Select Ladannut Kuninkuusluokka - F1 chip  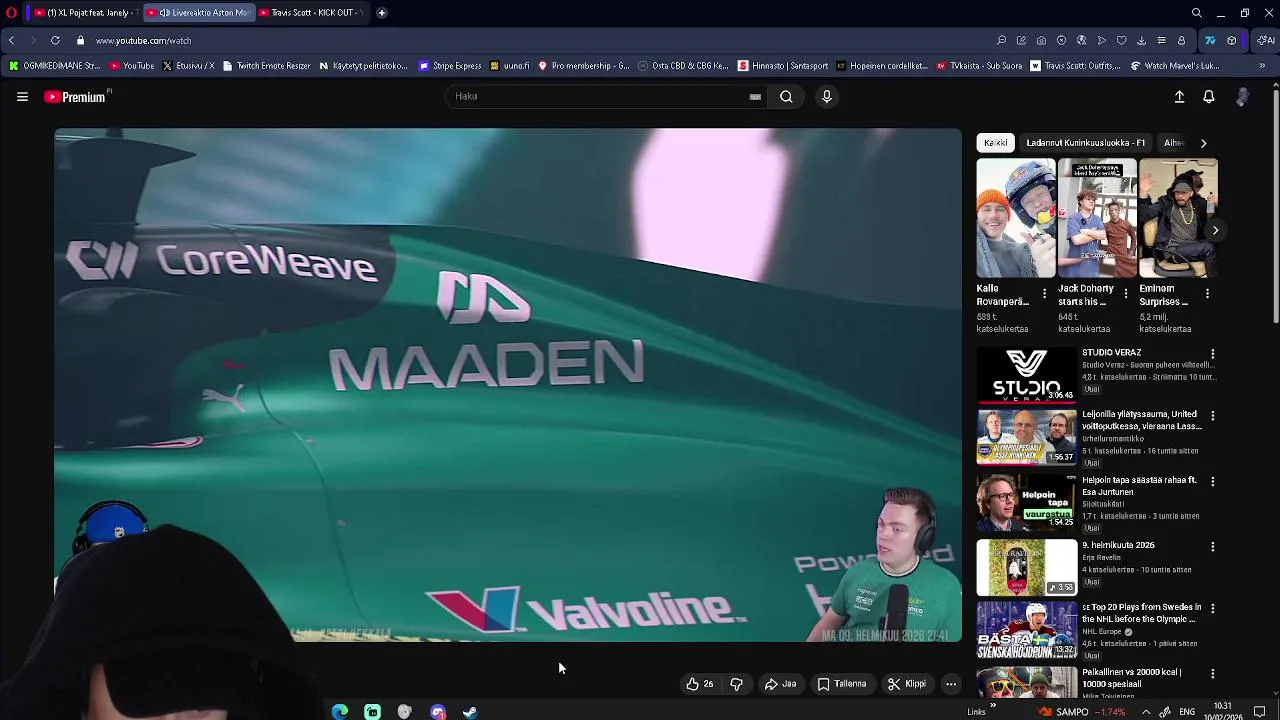tap(1085, 143)
